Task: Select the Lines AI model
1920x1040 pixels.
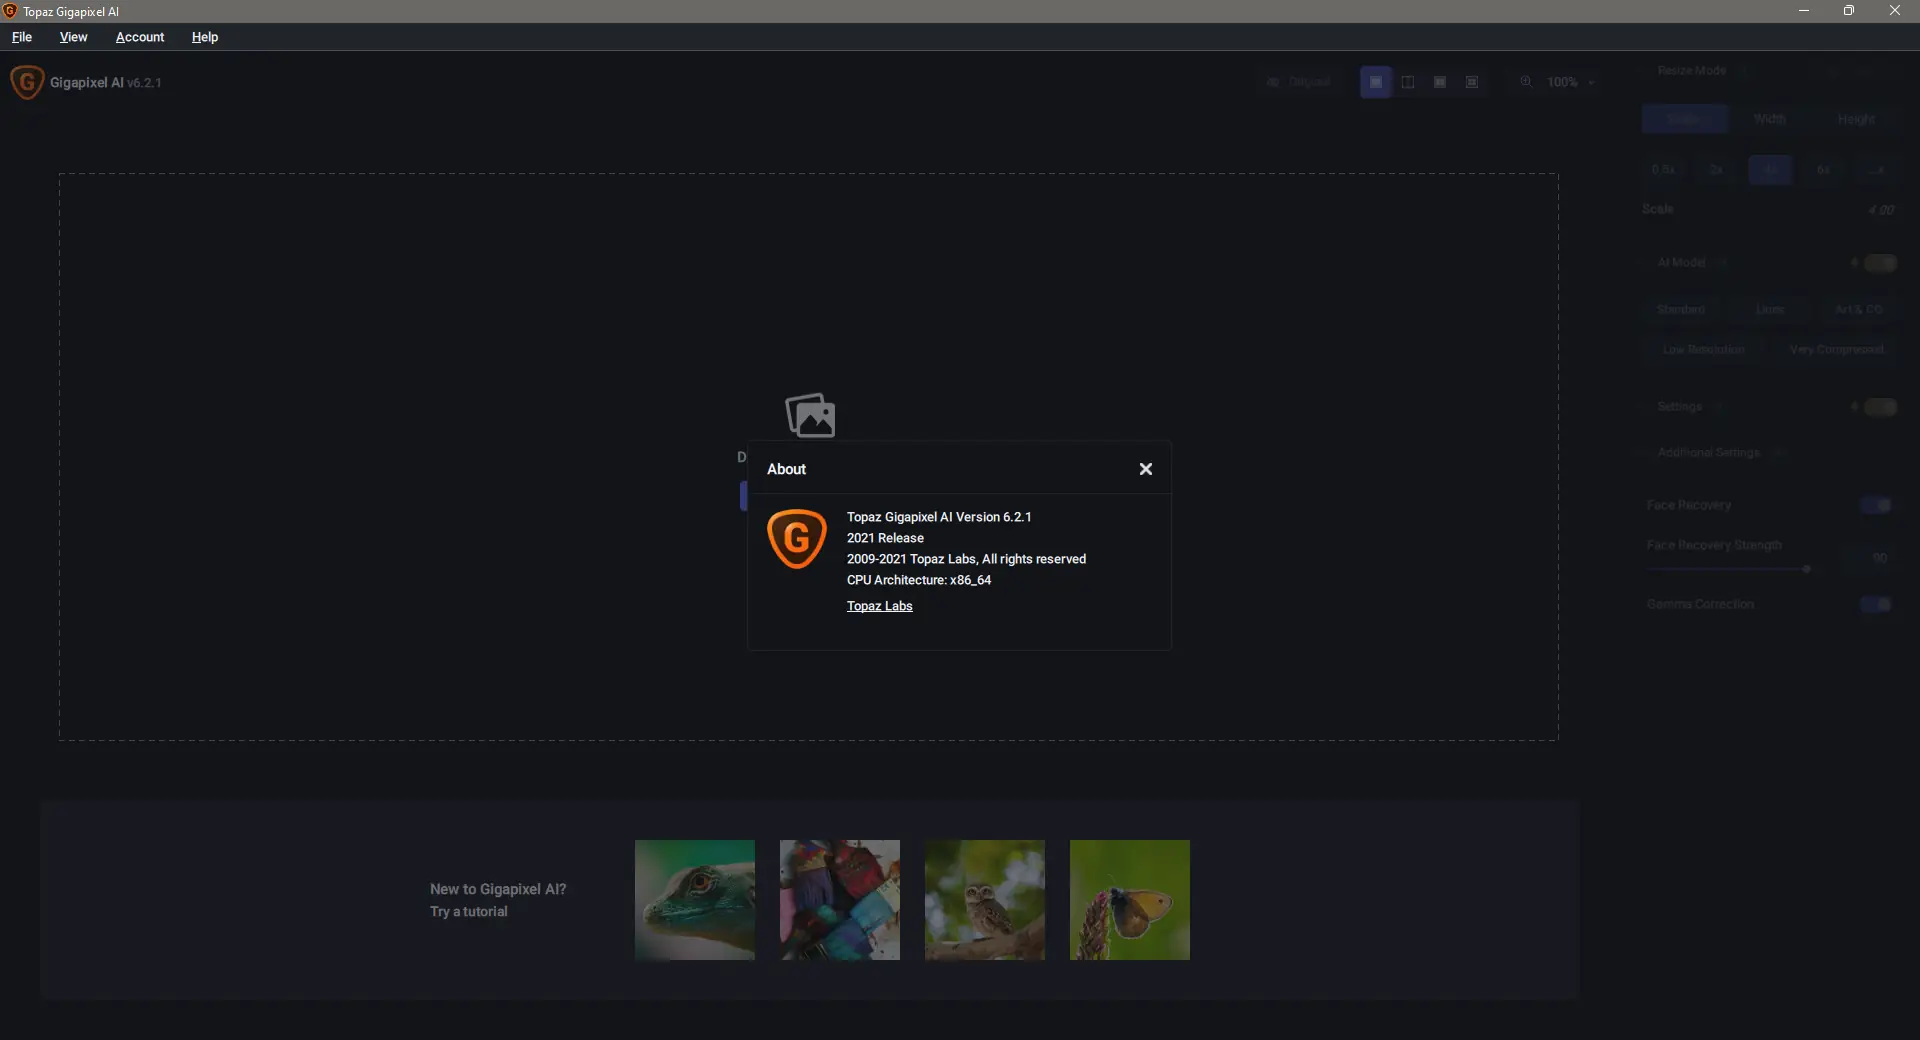Action: (1770, 310)
